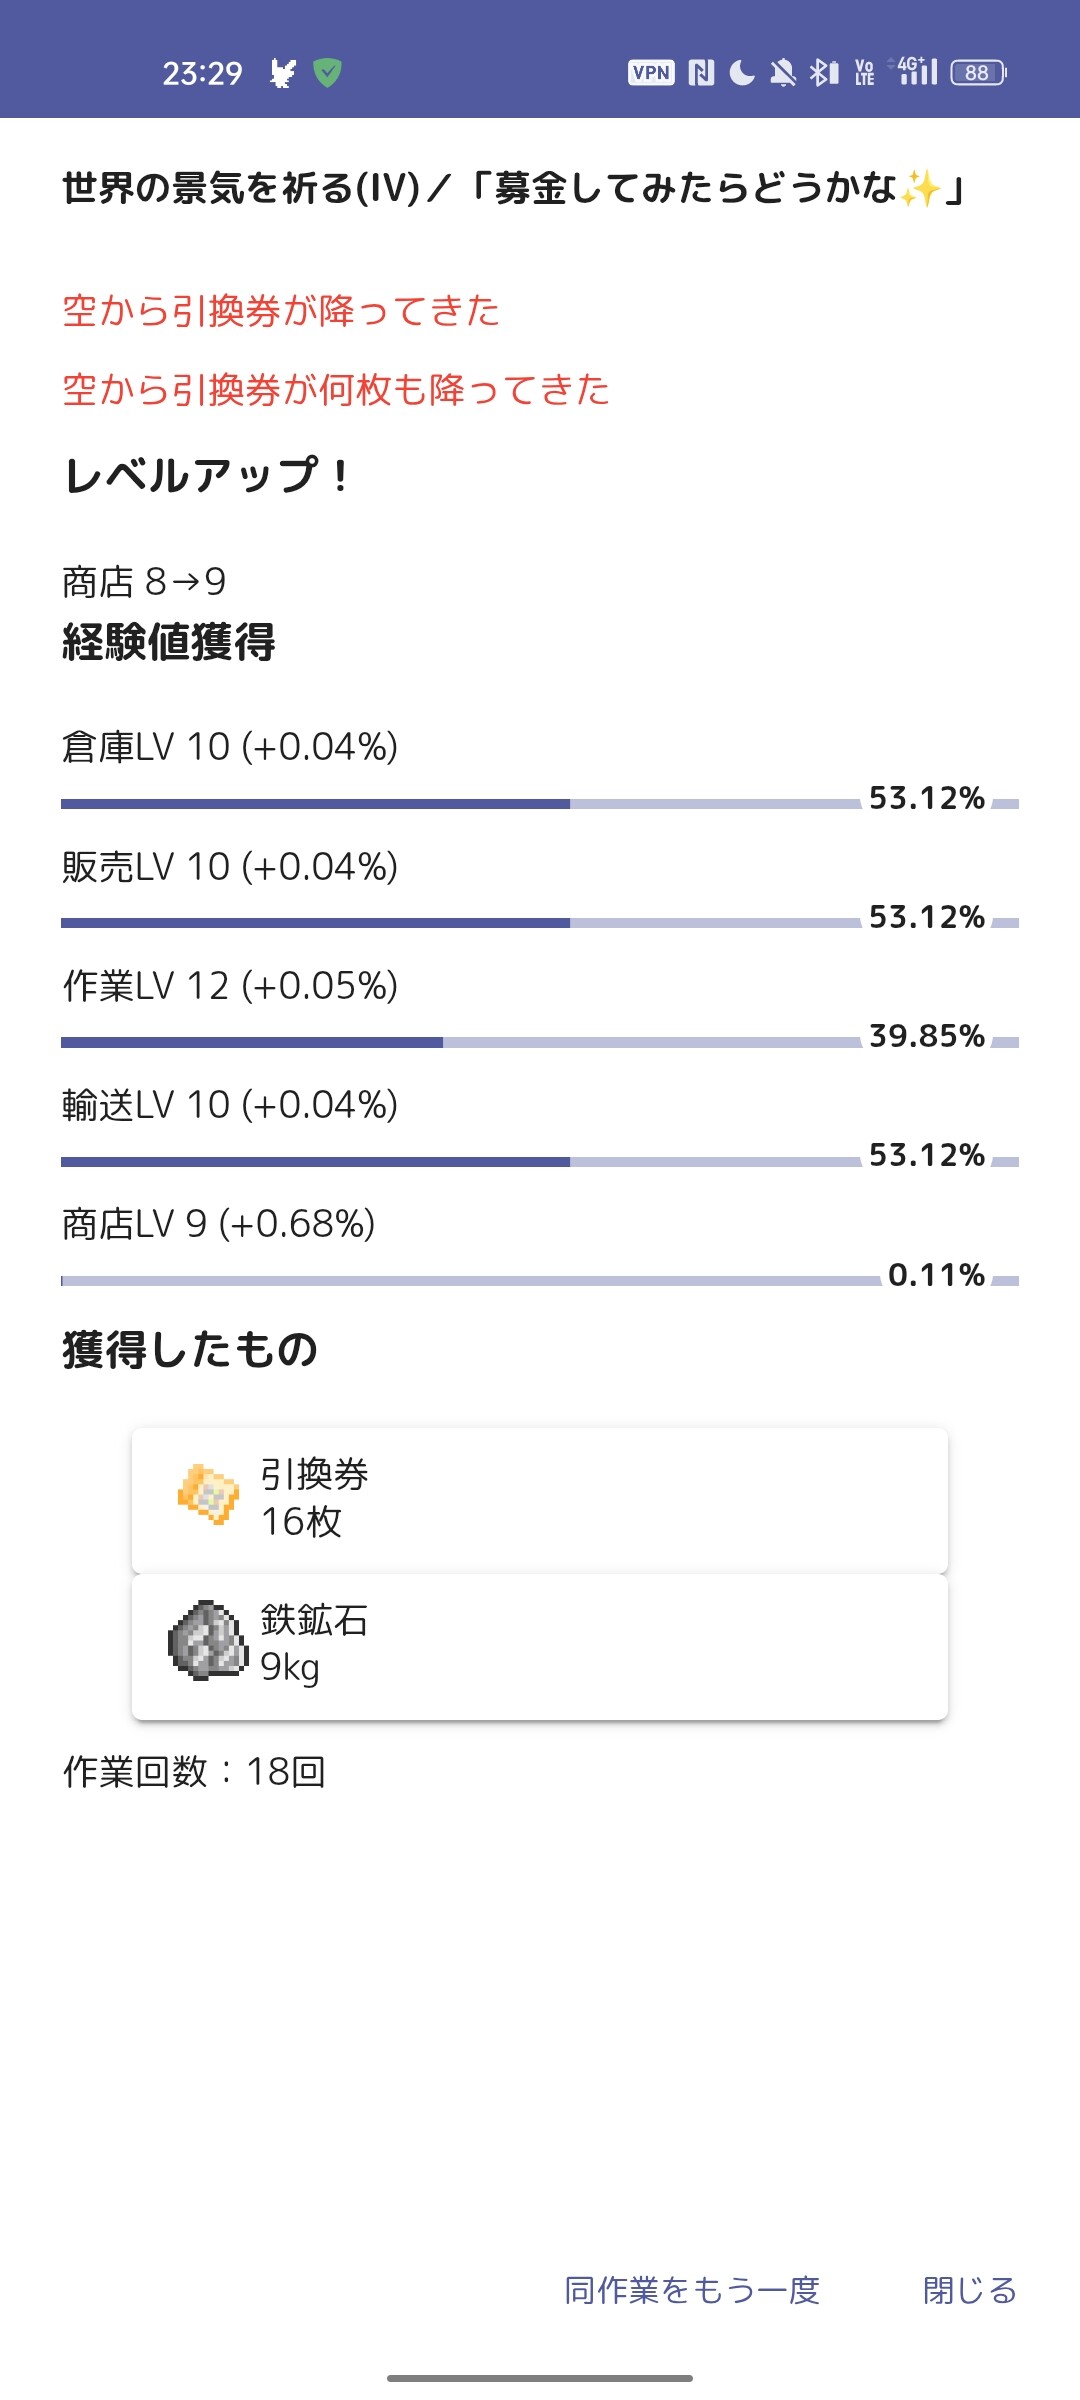Tap the muted notification bell icon
Screen dimensions: 1080x2400
(783, 73)
